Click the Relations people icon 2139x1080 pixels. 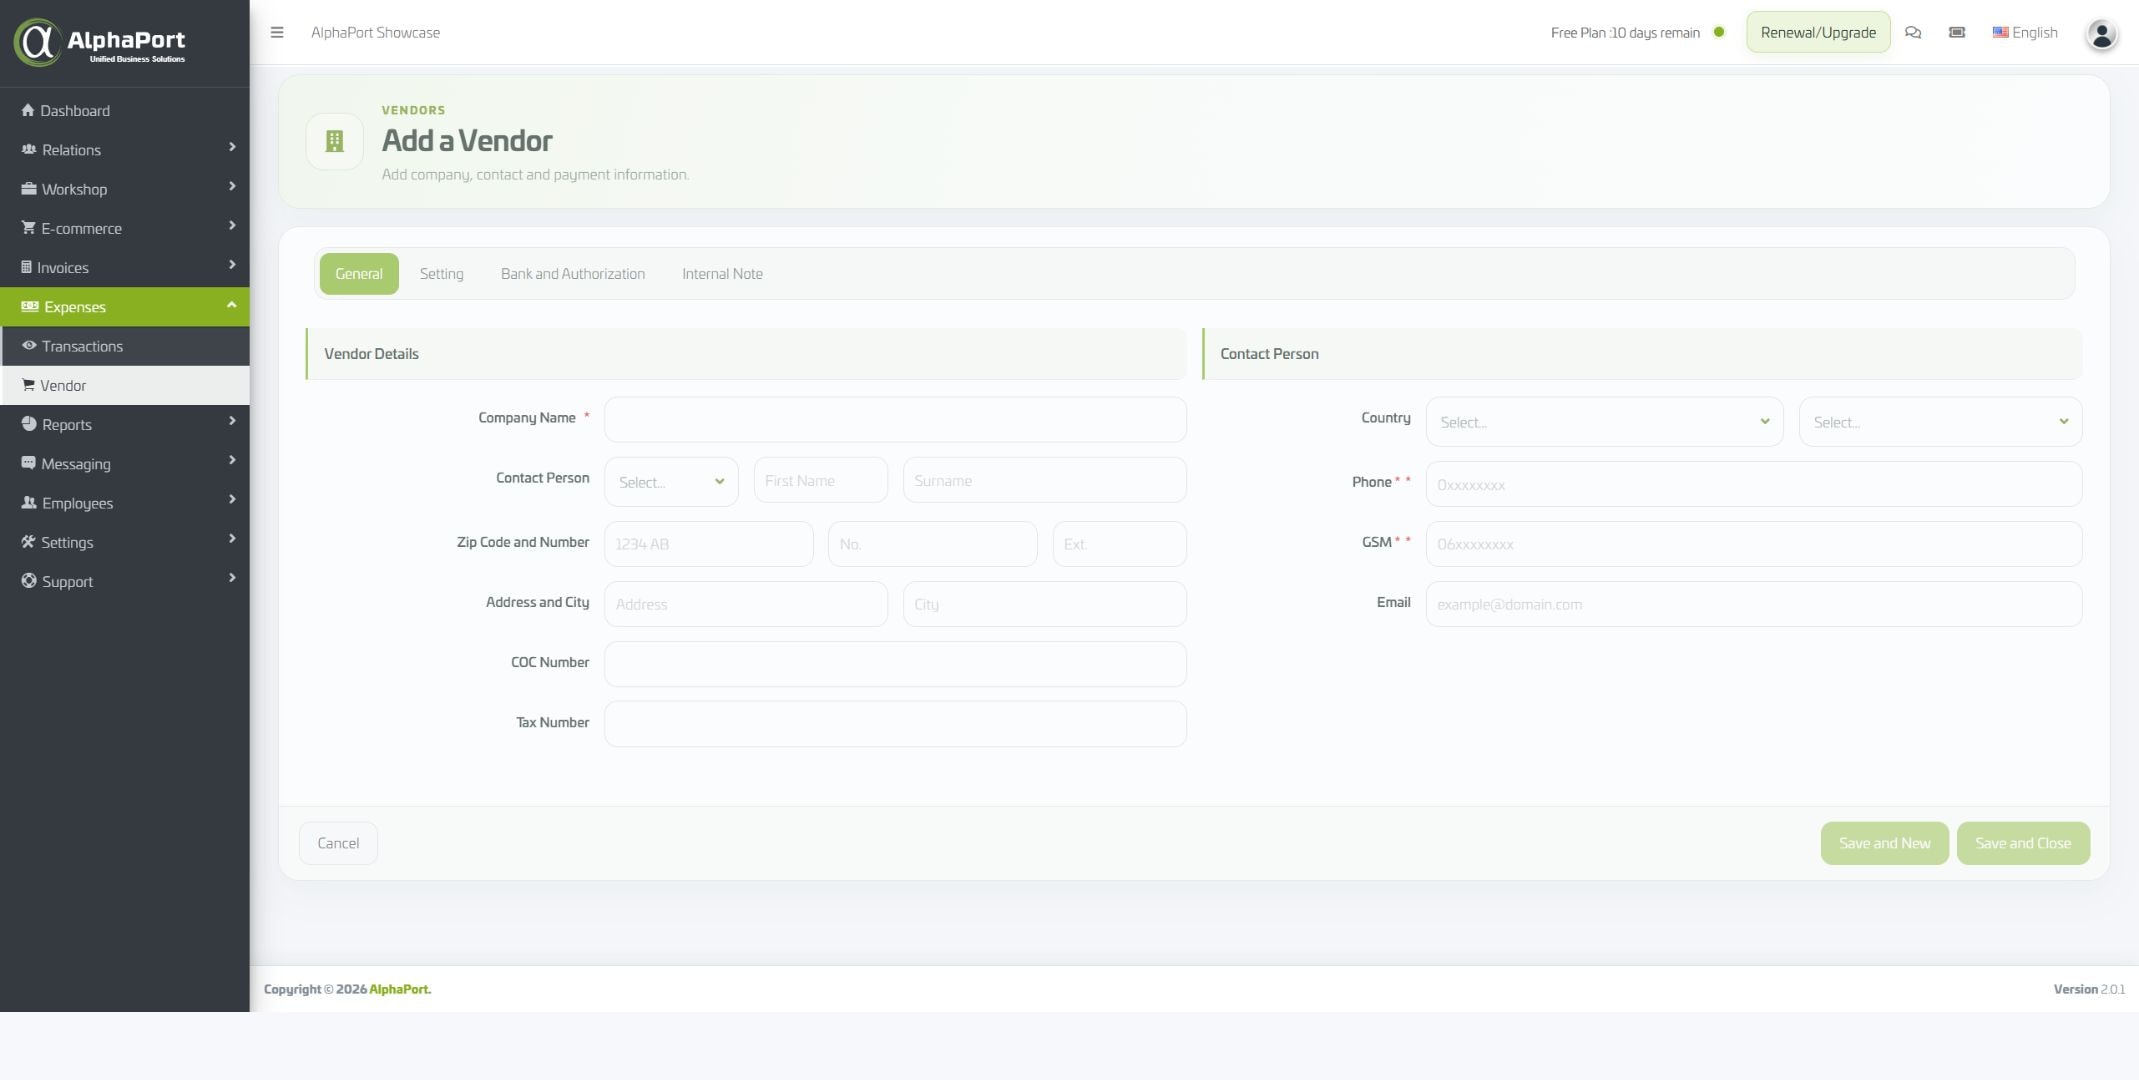[29, 149]
